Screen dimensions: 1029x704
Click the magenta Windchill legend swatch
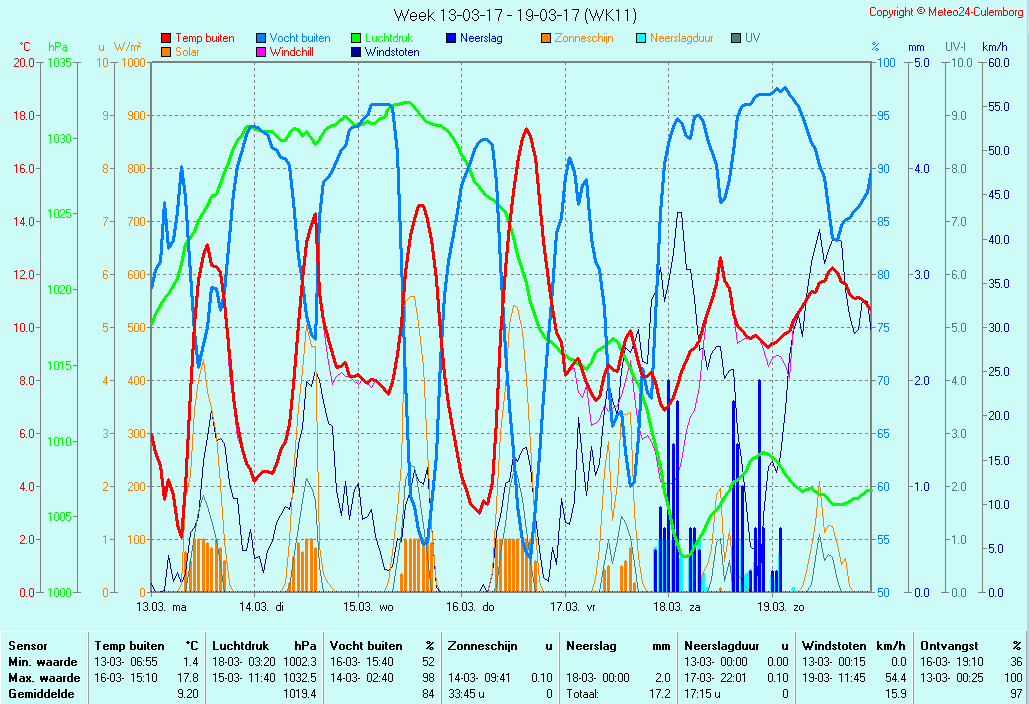click(260, 52)
